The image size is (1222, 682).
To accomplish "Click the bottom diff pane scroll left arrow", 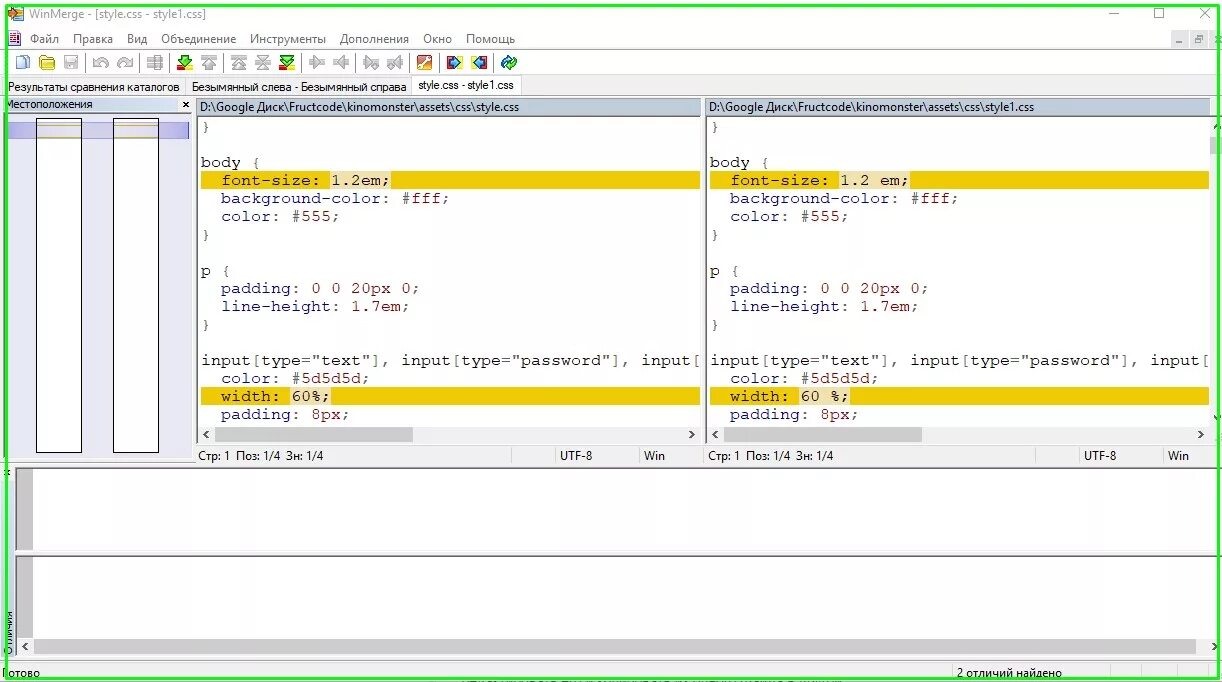I will (25, 647).
